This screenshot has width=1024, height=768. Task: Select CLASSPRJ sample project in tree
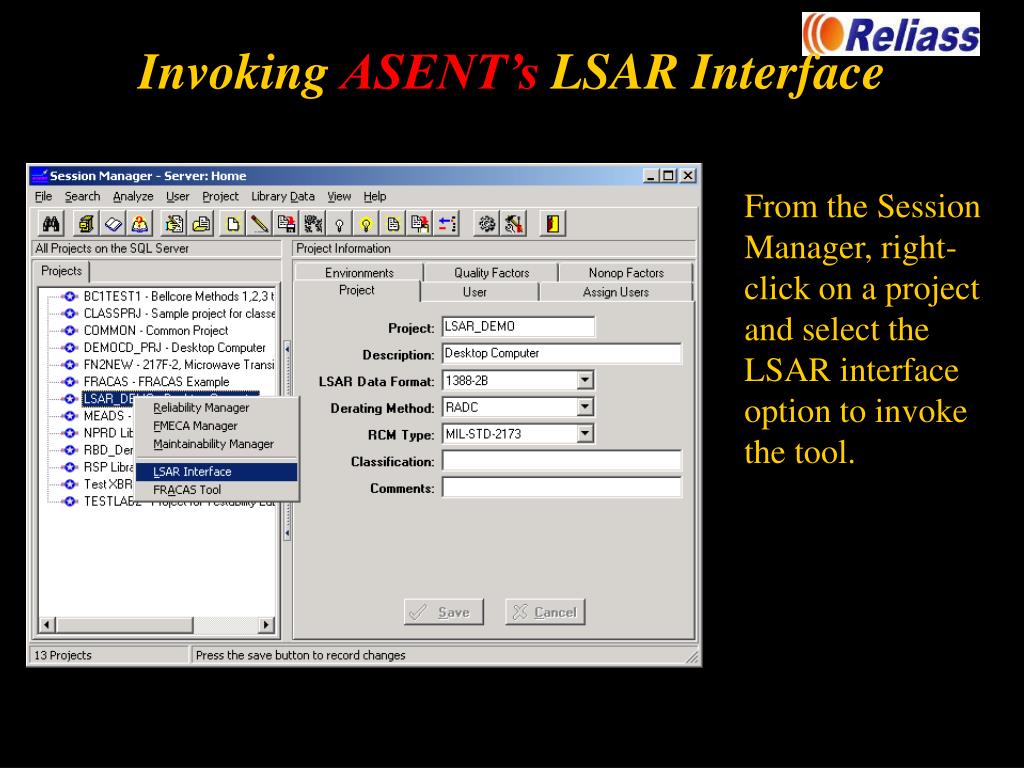pos(179,313)
